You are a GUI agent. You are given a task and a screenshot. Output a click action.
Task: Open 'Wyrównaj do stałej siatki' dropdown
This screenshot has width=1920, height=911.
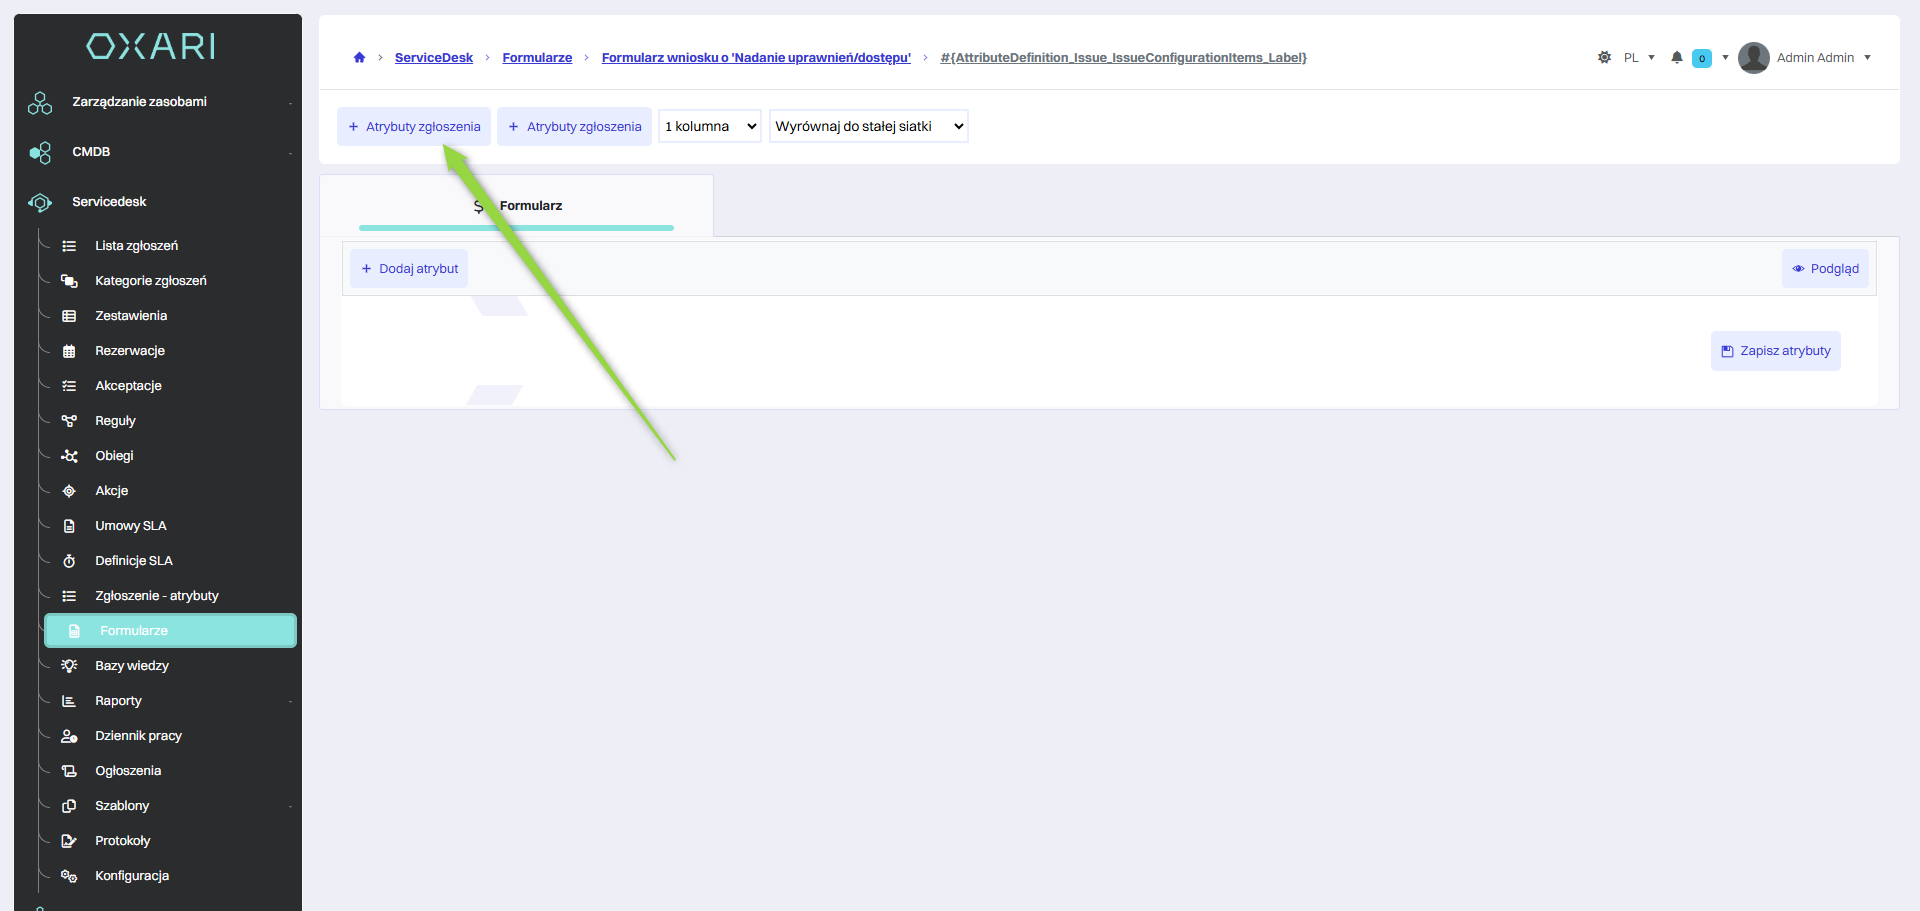868,127
